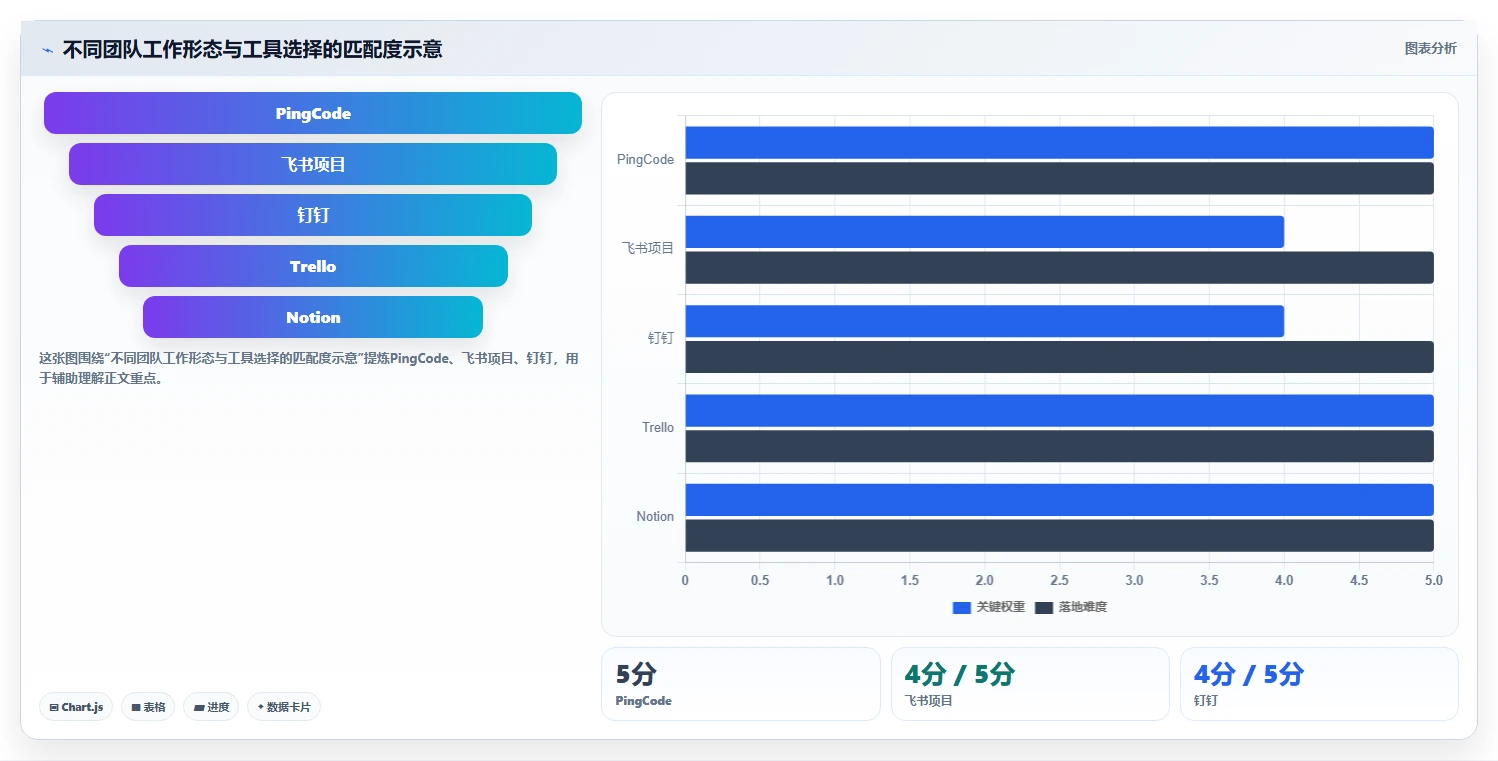Click the PingCode y-axis label in chart

click(x=645, y=160)
